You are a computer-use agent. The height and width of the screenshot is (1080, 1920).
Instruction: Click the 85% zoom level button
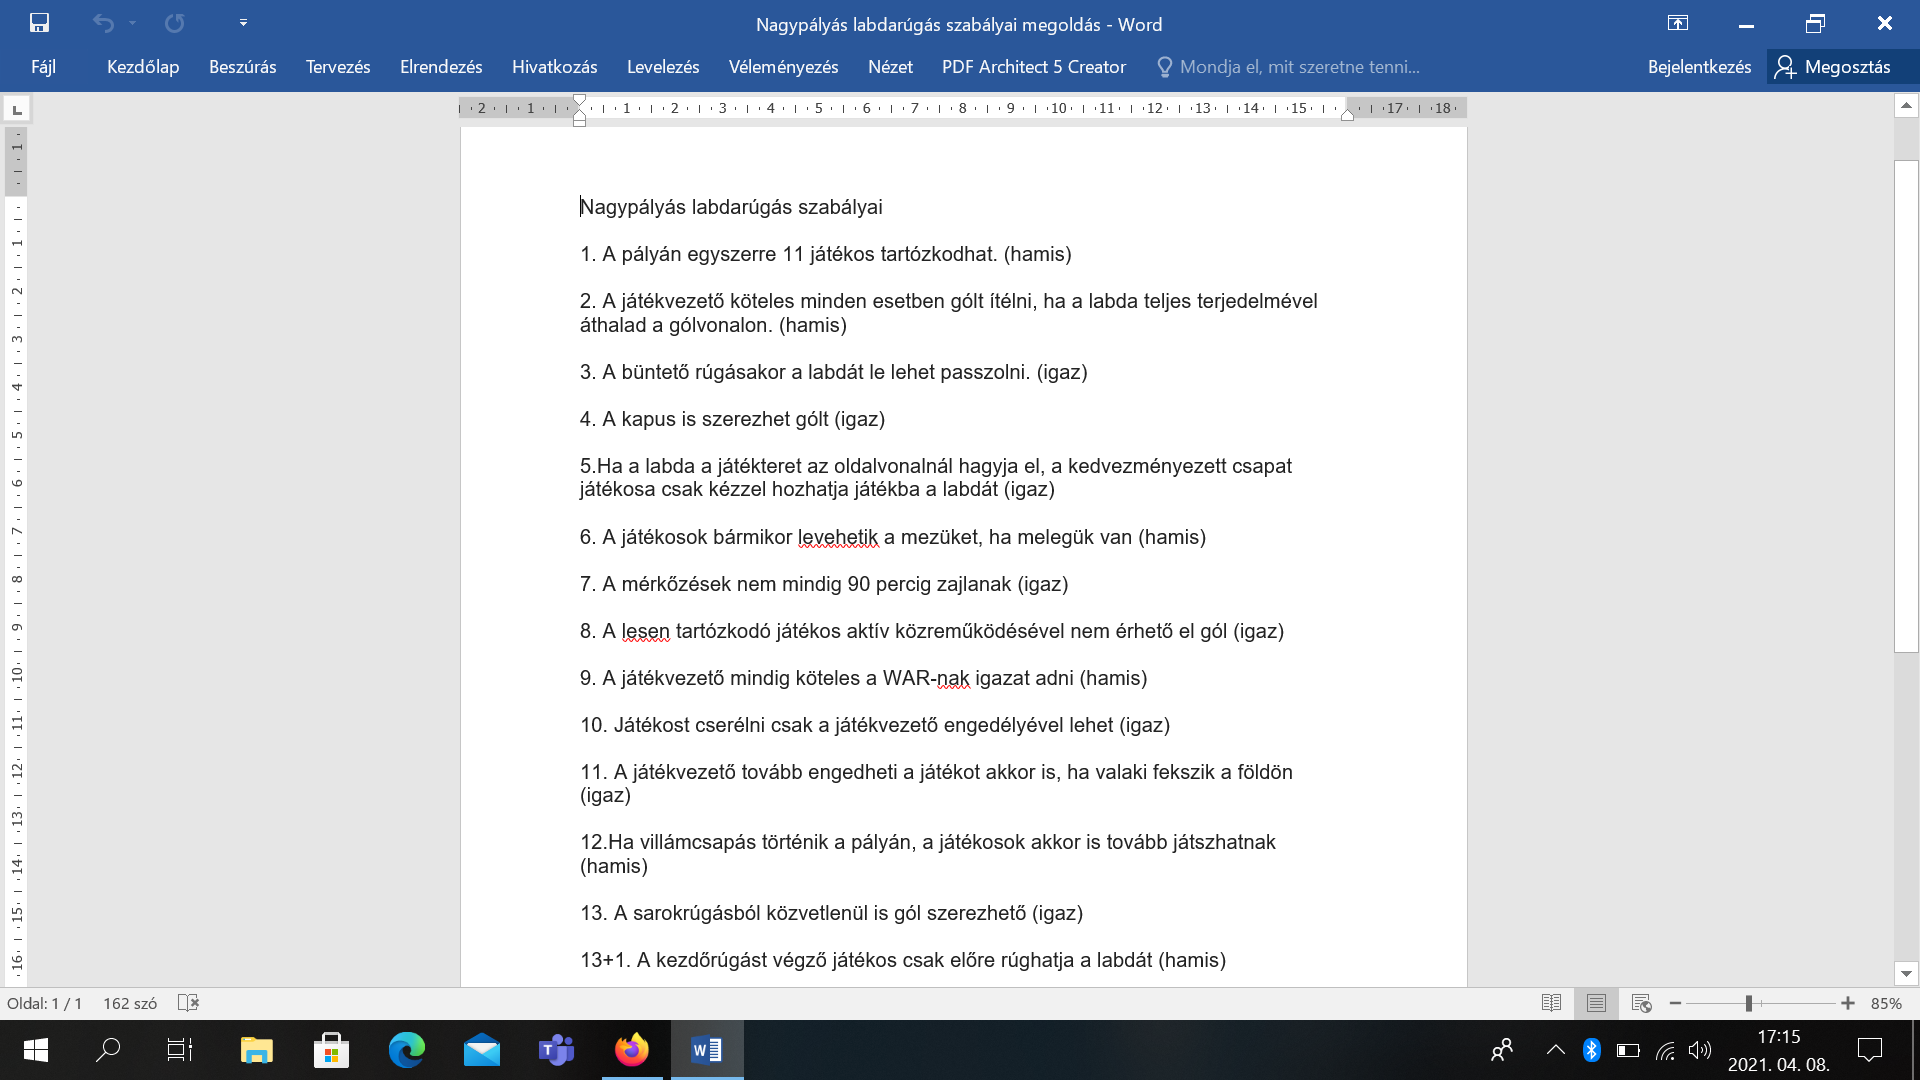(1886, 1003)
